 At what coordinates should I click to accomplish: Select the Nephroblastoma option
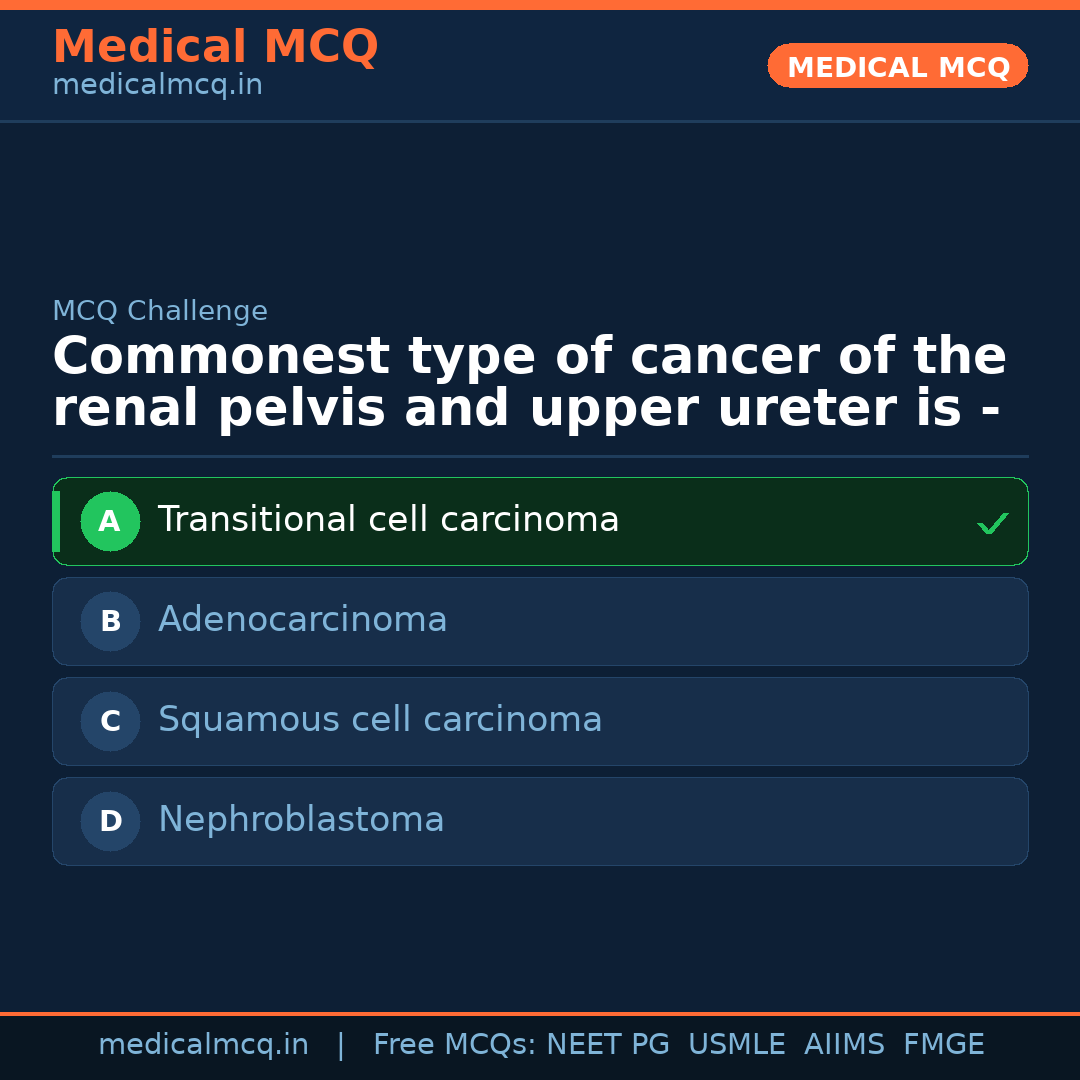pos(301,820)
